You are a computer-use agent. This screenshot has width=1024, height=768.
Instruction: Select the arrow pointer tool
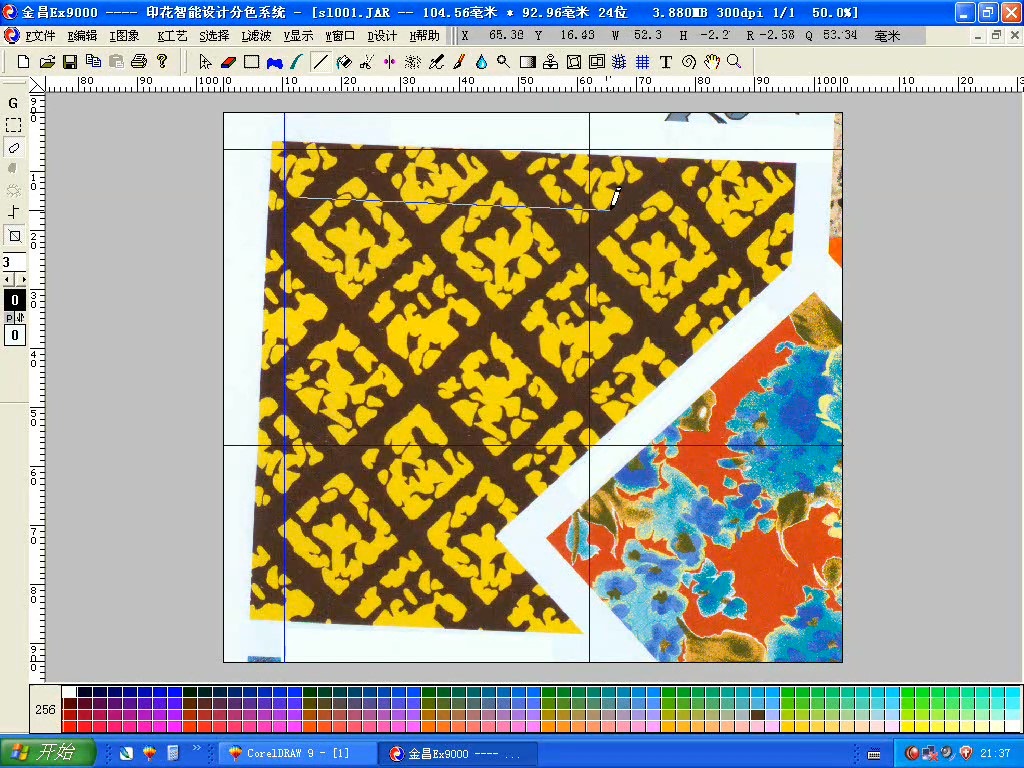(206, 62)
